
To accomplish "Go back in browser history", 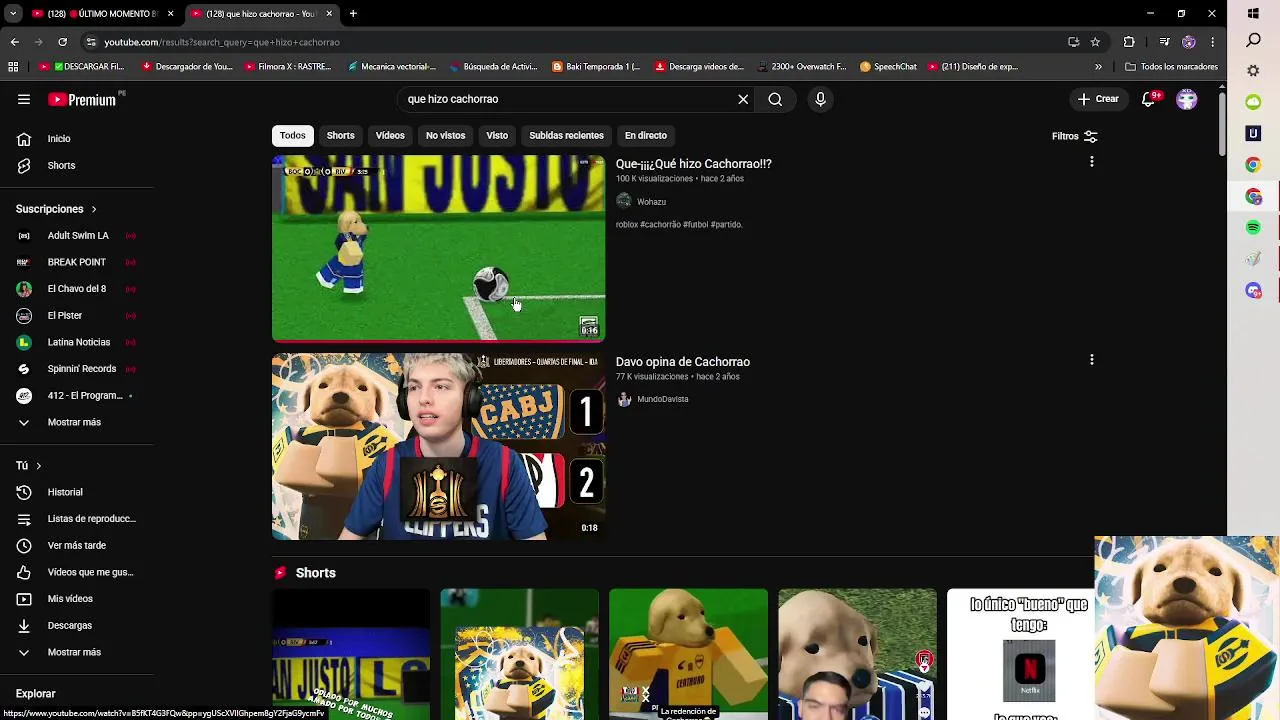I will tap(14, 42).
